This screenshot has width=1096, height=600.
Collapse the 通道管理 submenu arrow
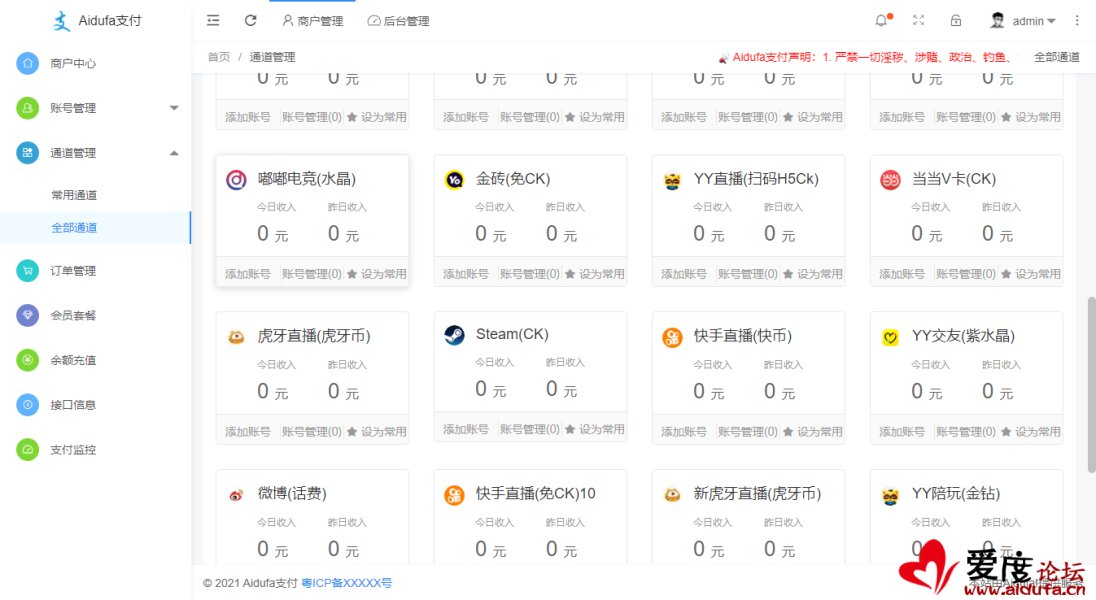click(174, 152)
